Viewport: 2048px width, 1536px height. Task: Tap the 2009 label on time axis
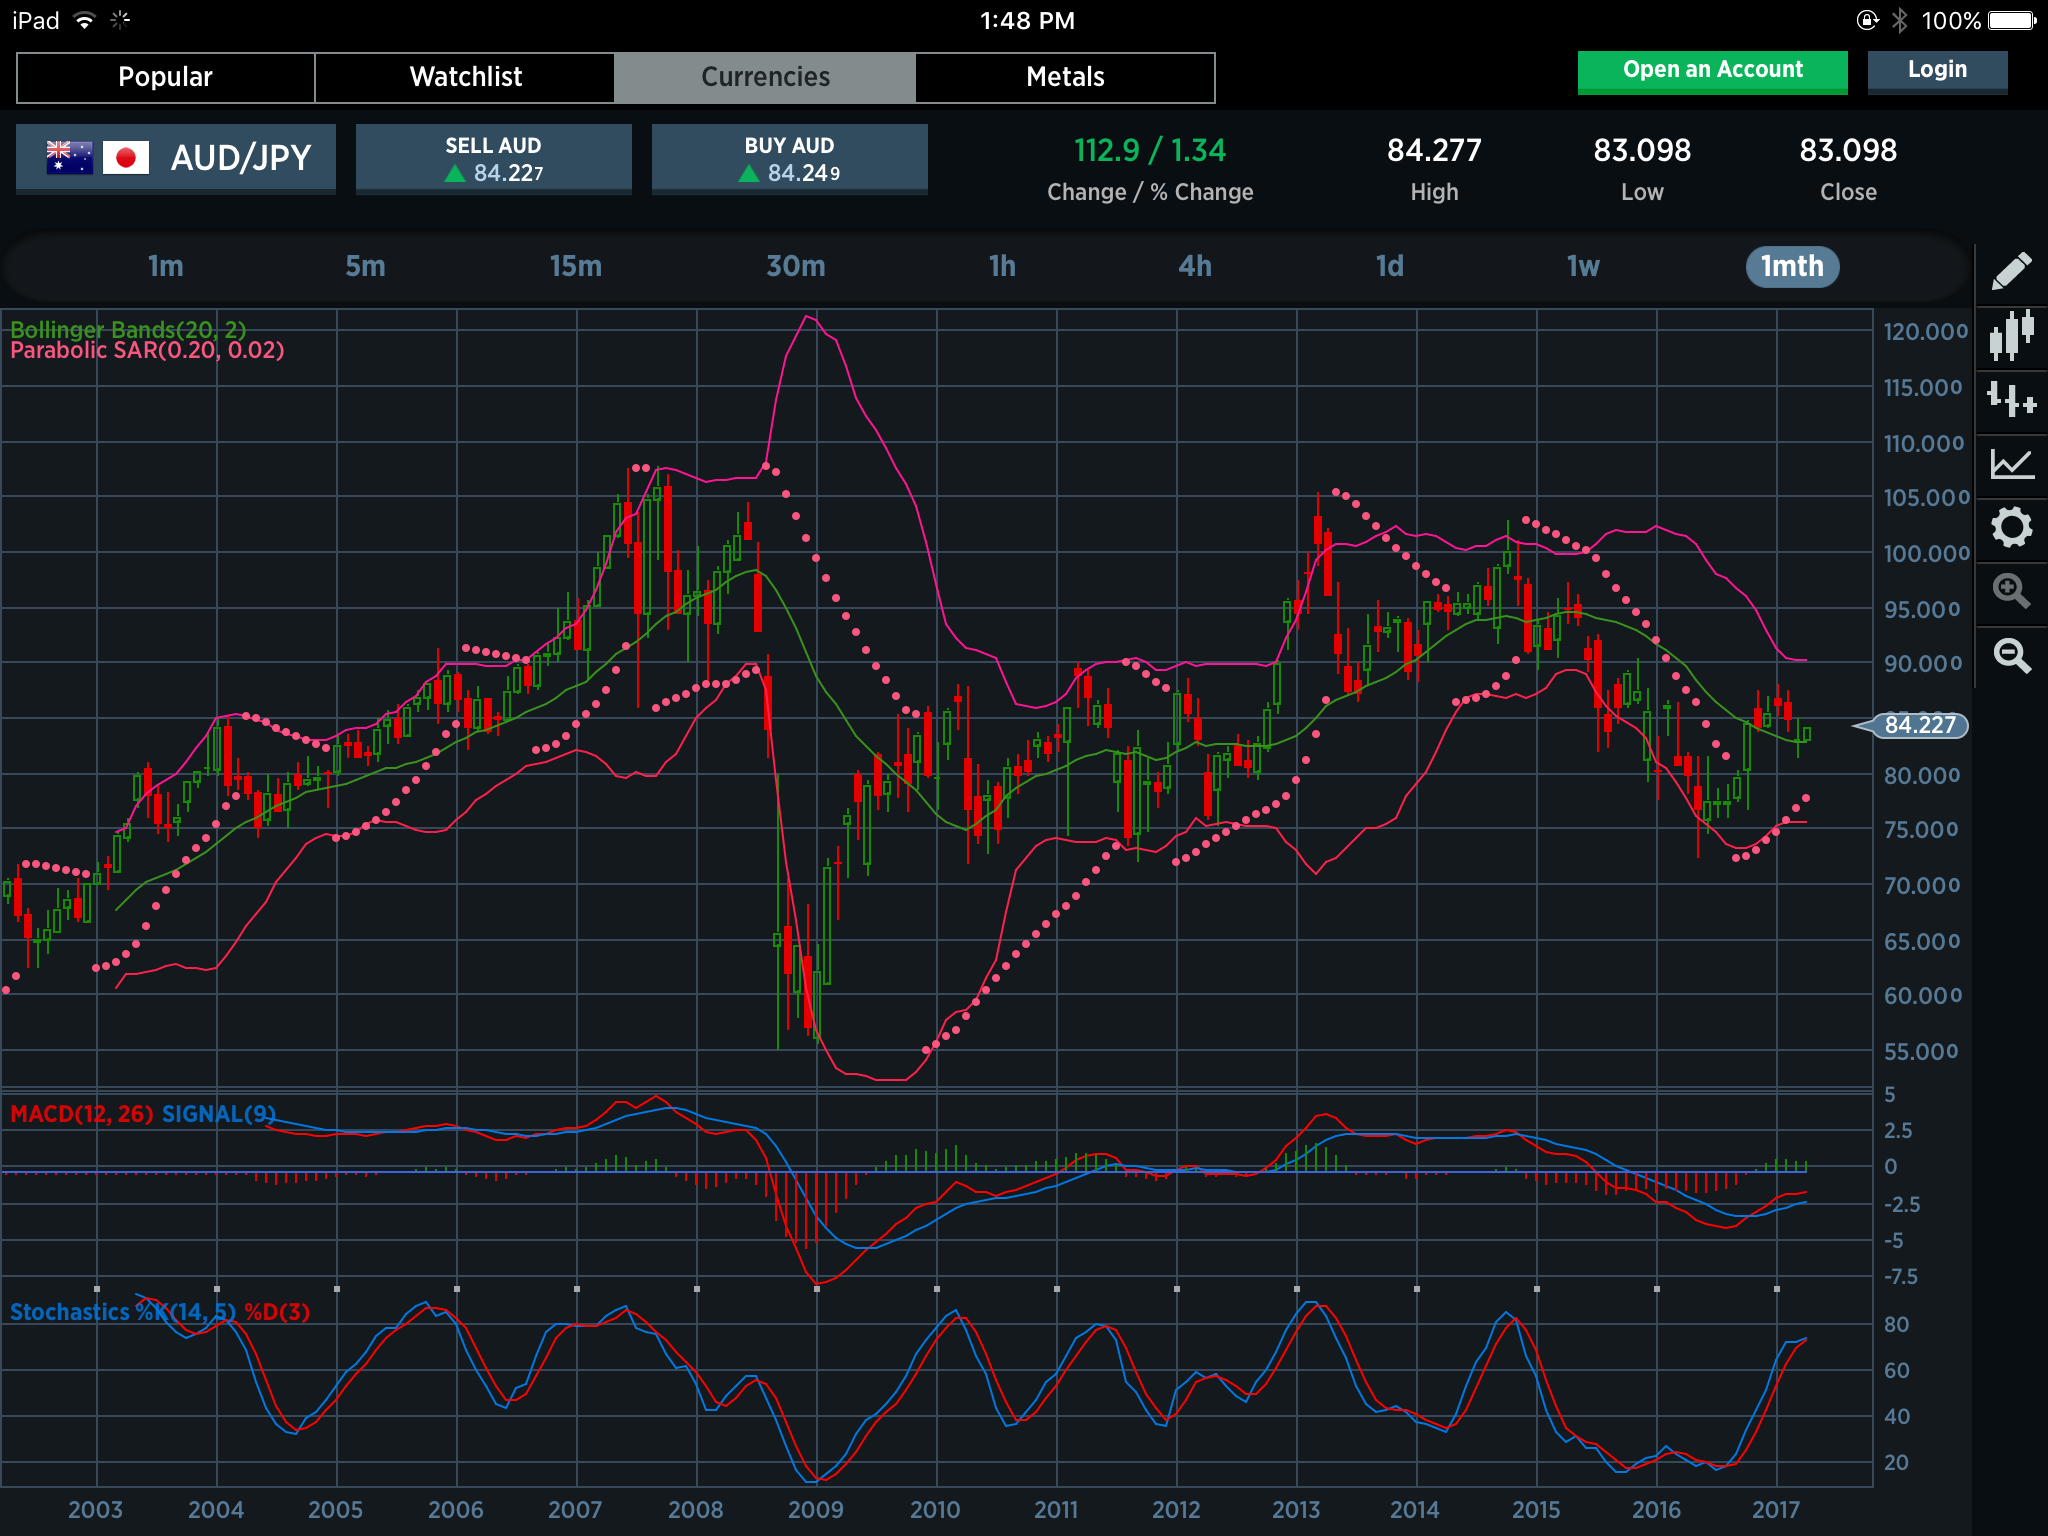(816, 1510)
